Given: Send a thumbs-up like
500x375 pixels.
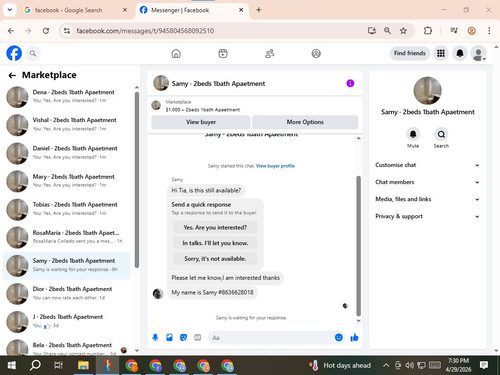Looking at the screenshot, I should click(x=354, y=337).
